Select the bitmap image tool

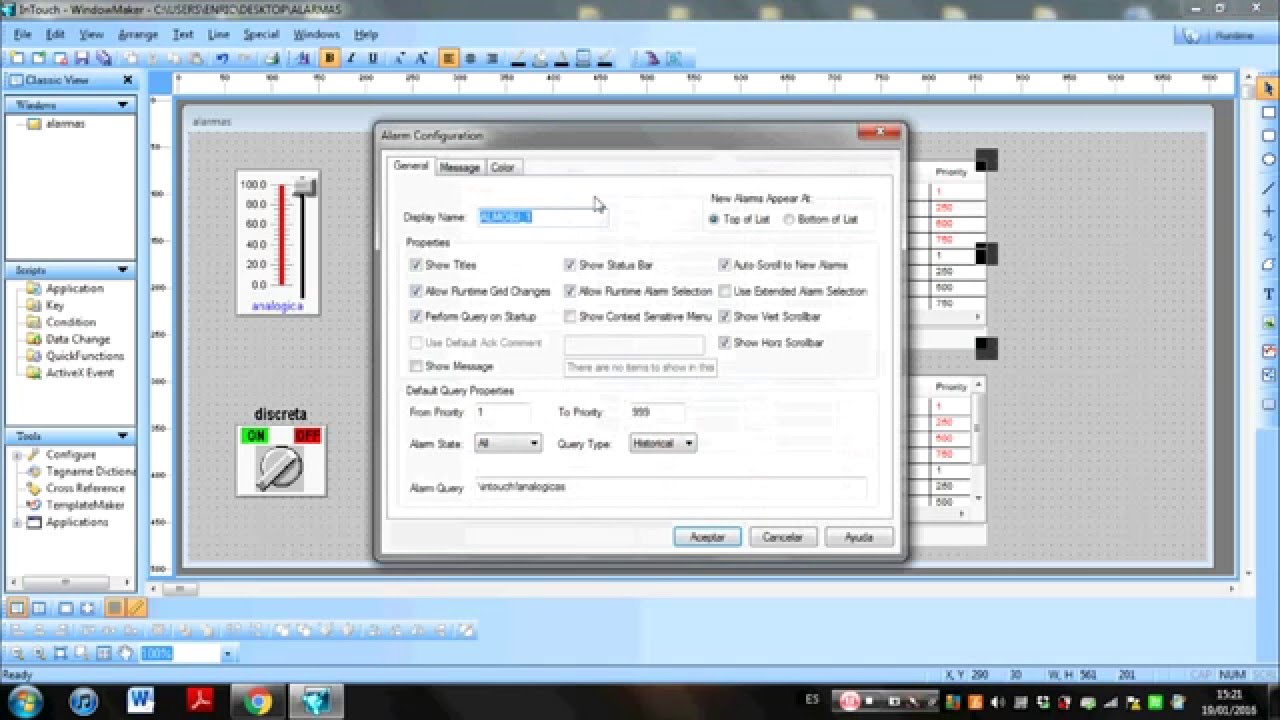click(x=1269, y=323)
